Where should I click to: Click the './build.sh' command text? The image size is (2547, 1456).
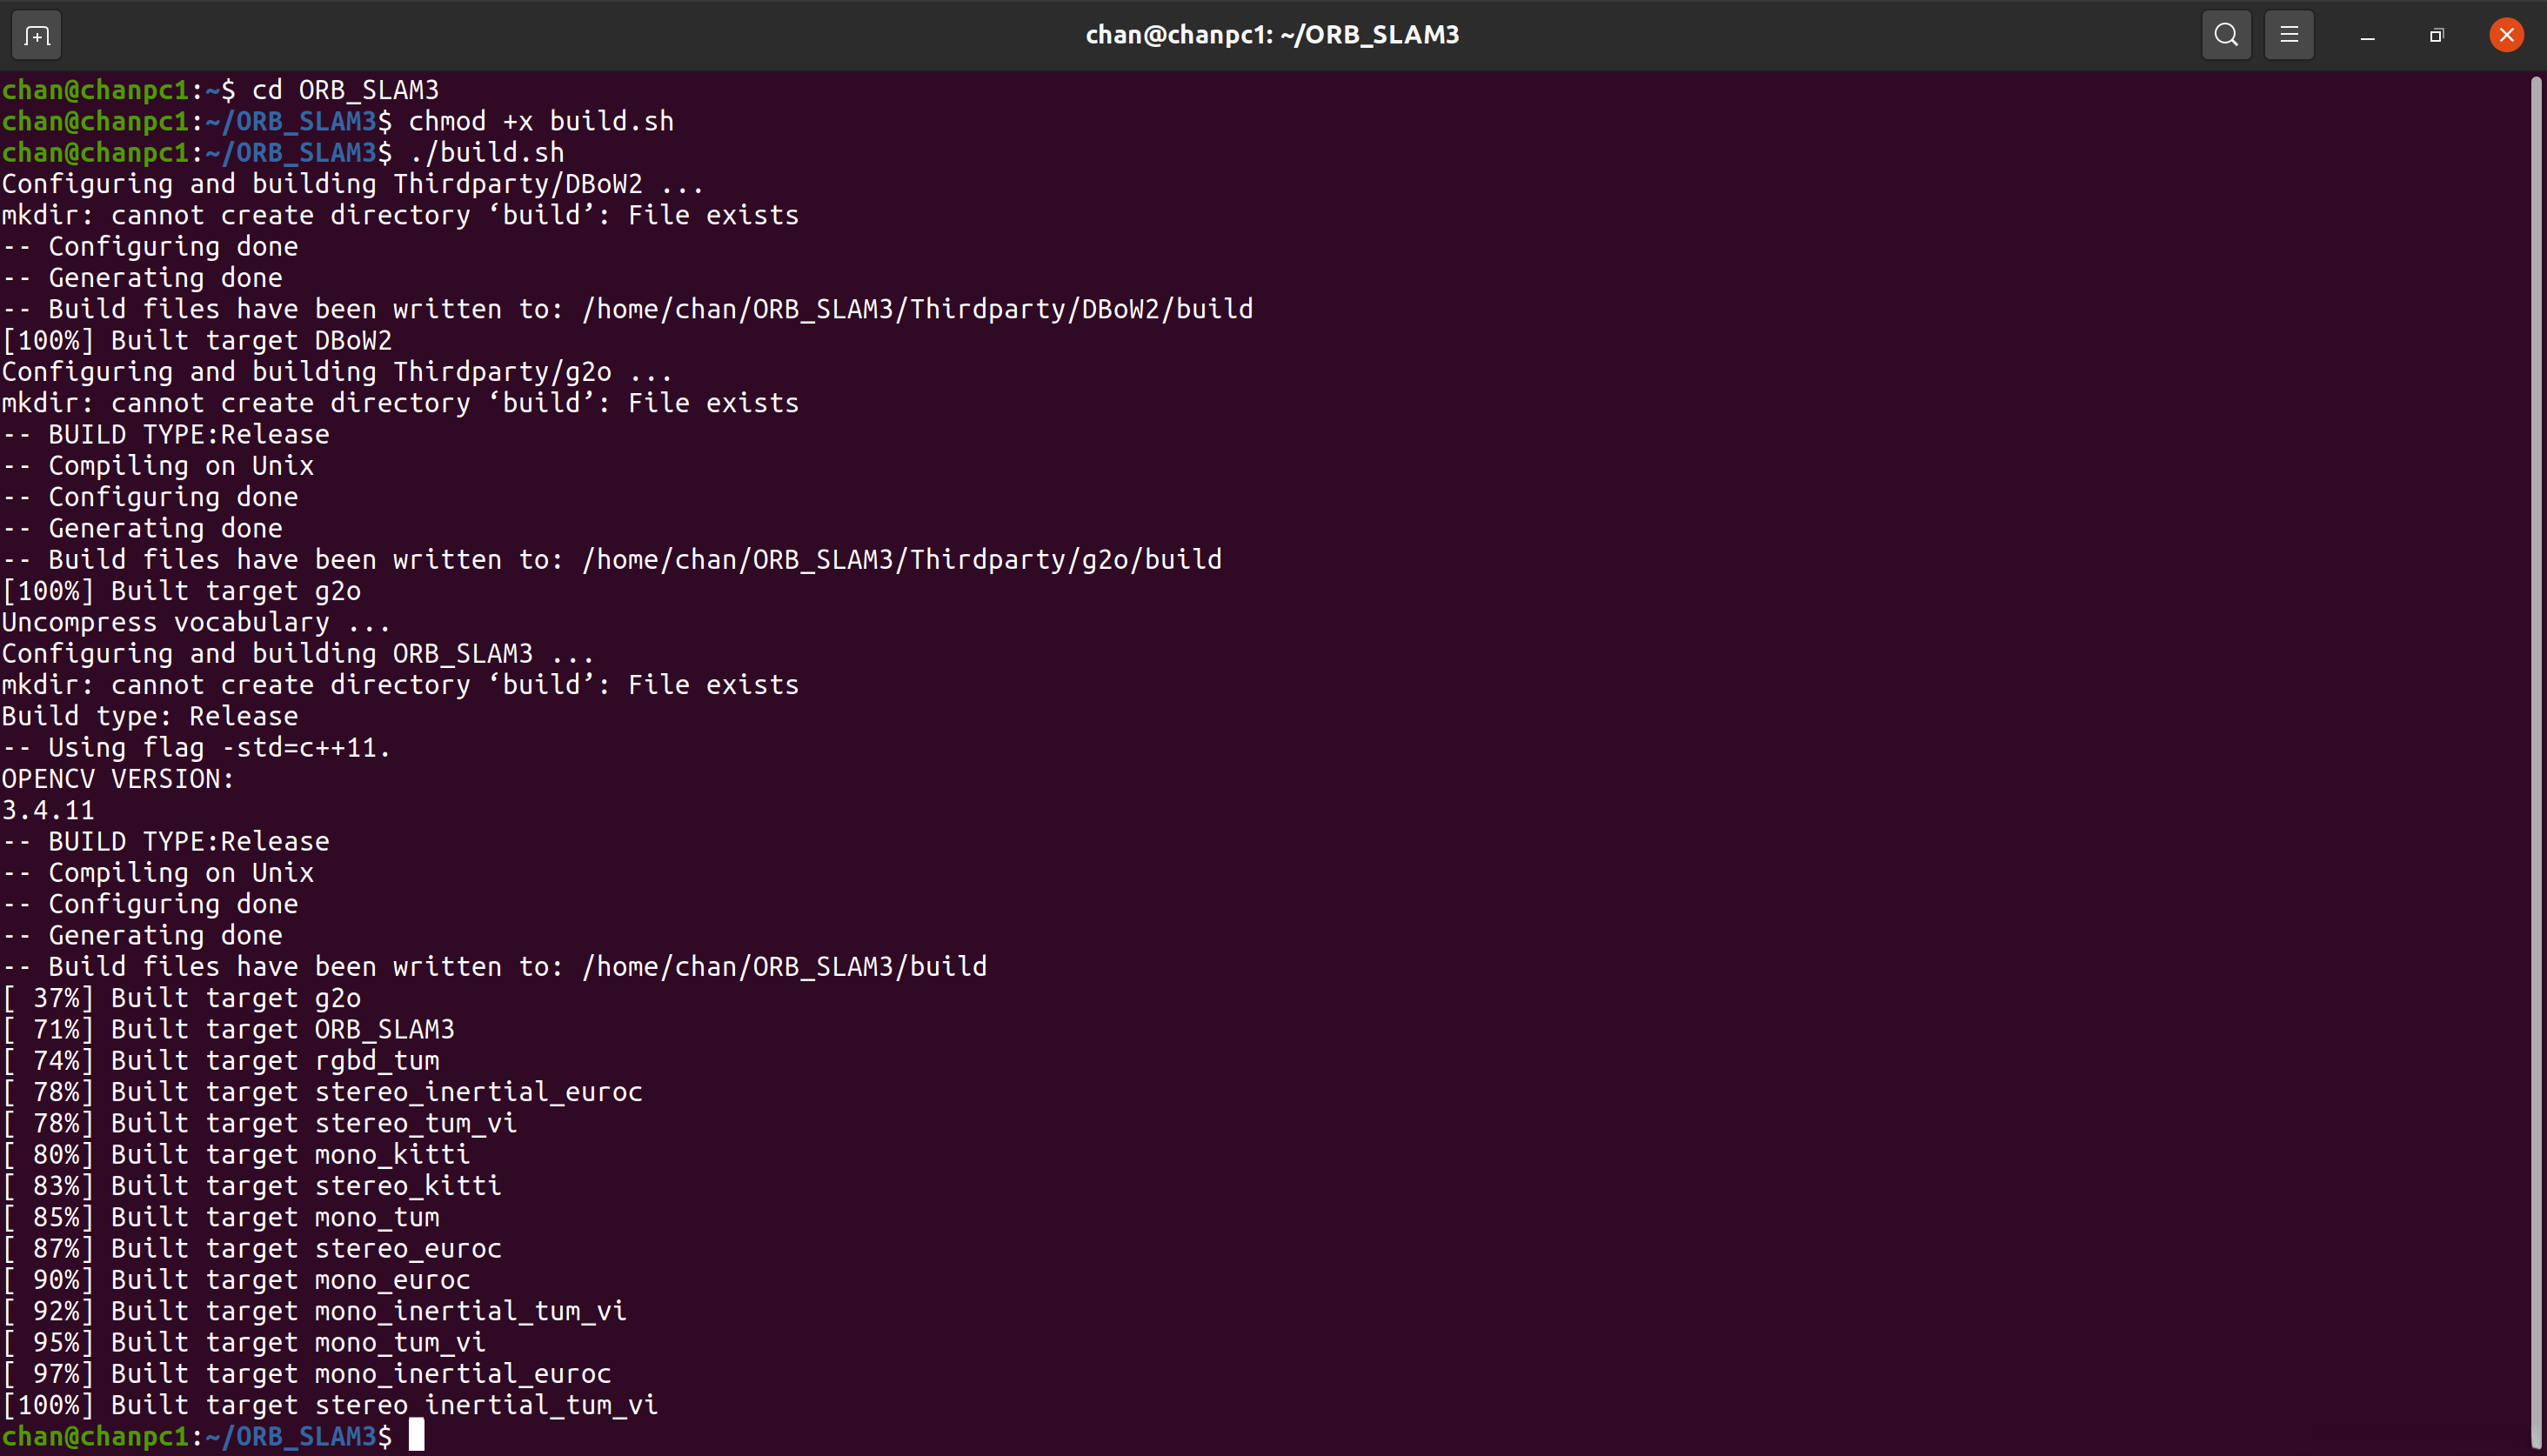[x=487, y=153]
